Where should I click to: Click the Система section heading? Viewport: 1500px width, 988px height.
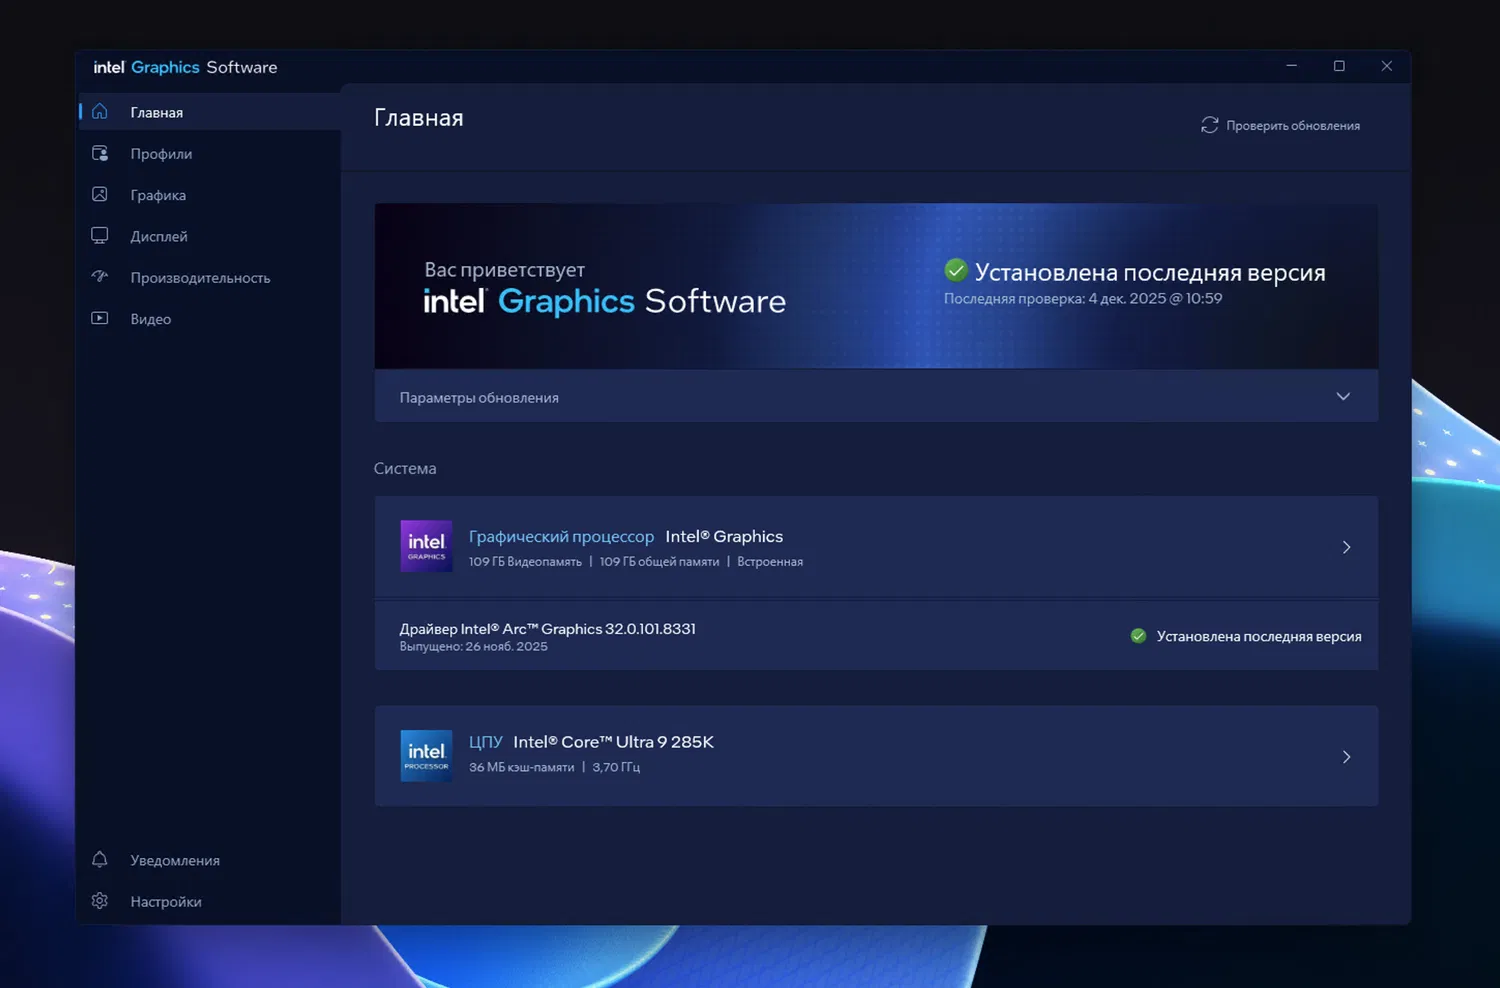pos(405,468)
